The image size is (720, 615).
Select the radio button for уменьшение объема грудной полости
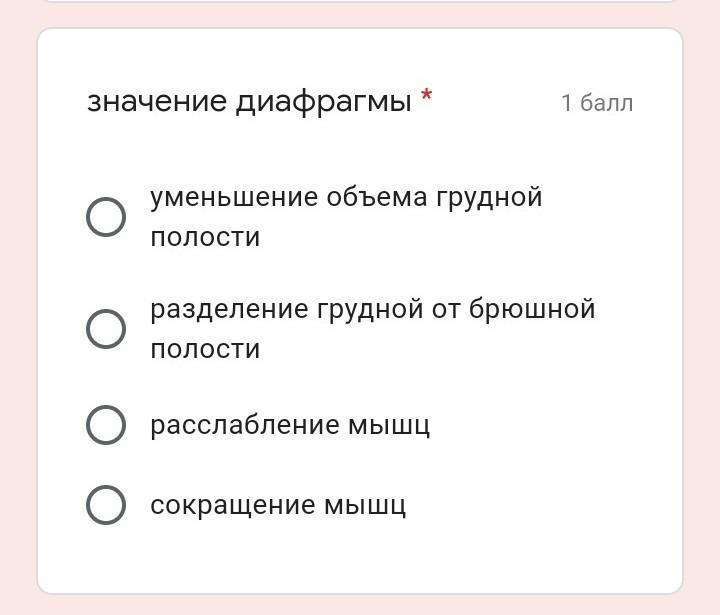106,217
